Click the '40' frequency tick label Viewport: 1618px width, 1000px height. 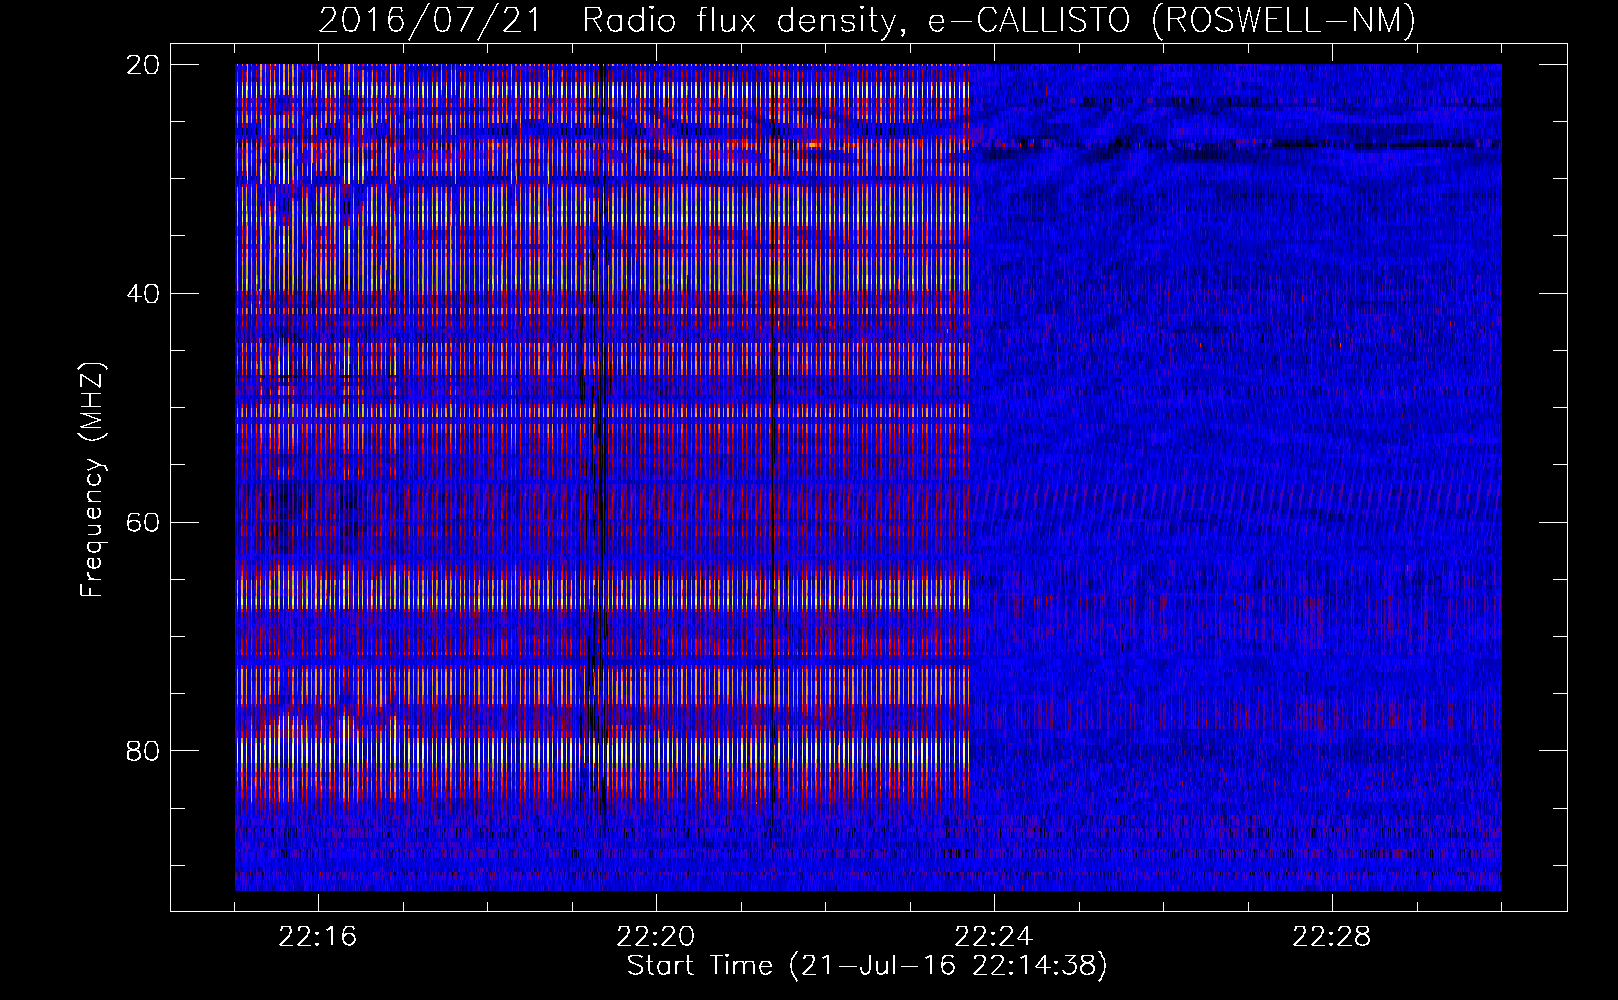click(144, 294)
